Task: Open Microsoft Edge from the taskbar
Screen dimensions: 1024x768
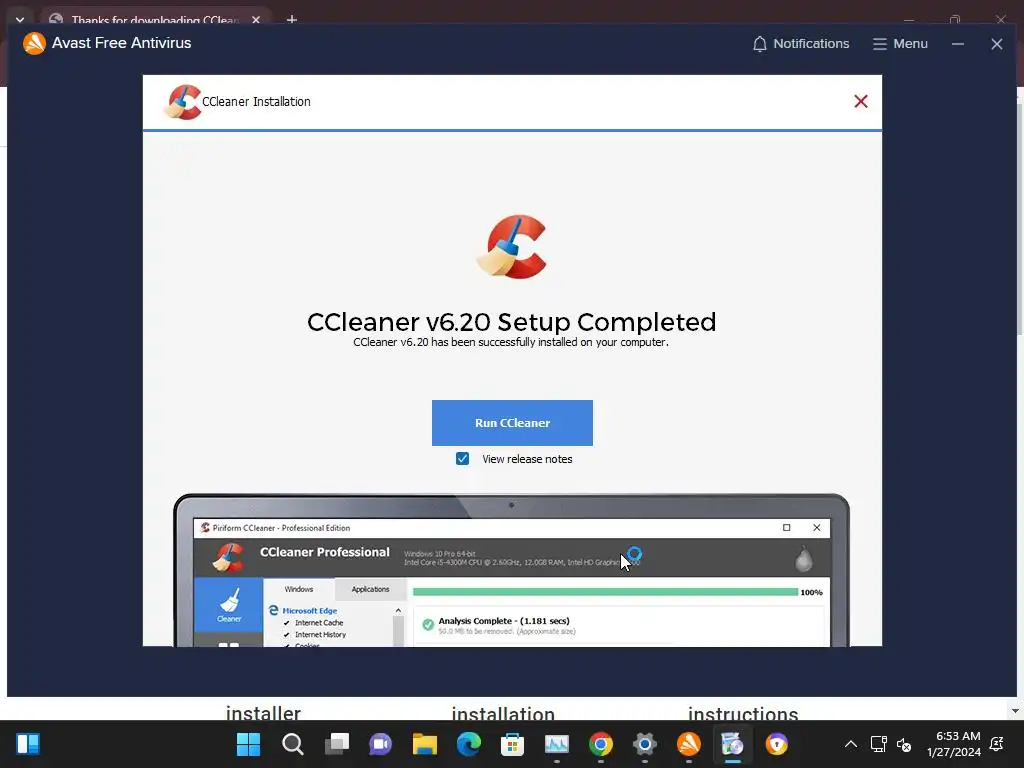Action: pyautogui.click(x=469, y=744)
